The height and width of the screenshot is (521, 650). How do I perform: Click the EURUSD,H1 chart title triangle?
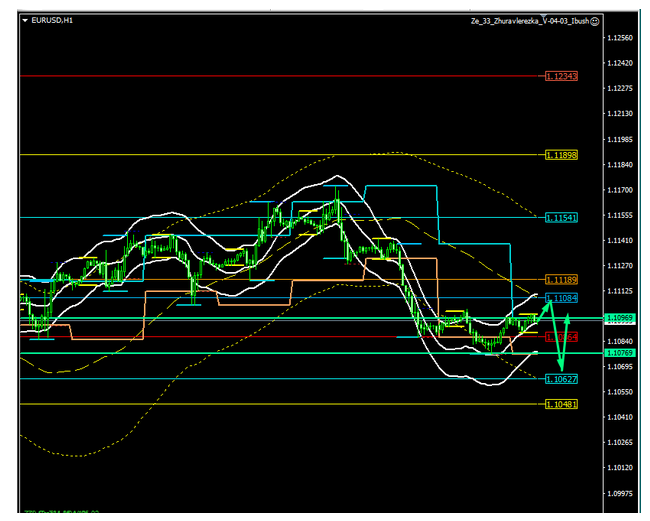(x=25, y=20)
